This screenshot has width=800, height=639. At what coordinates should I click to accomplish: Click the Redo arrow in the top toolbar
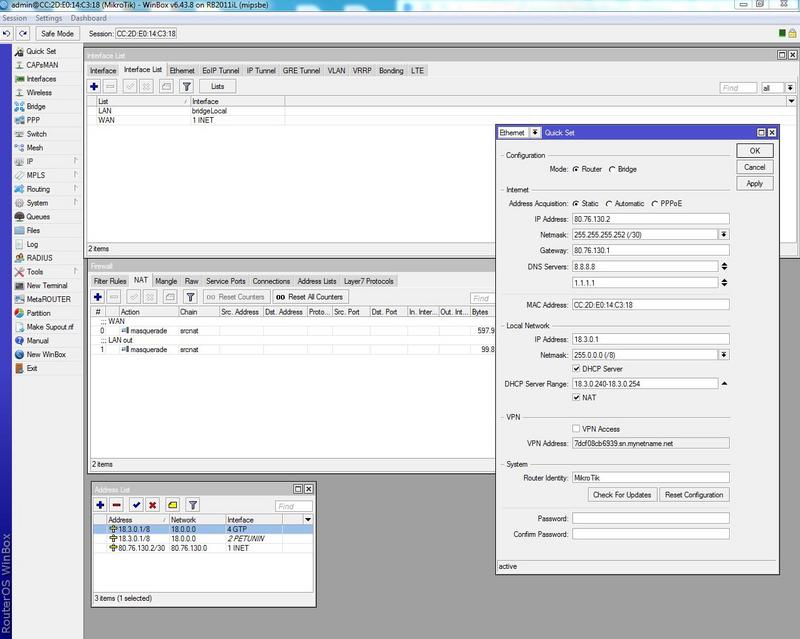pyautogui.click(x=23, y=34)
